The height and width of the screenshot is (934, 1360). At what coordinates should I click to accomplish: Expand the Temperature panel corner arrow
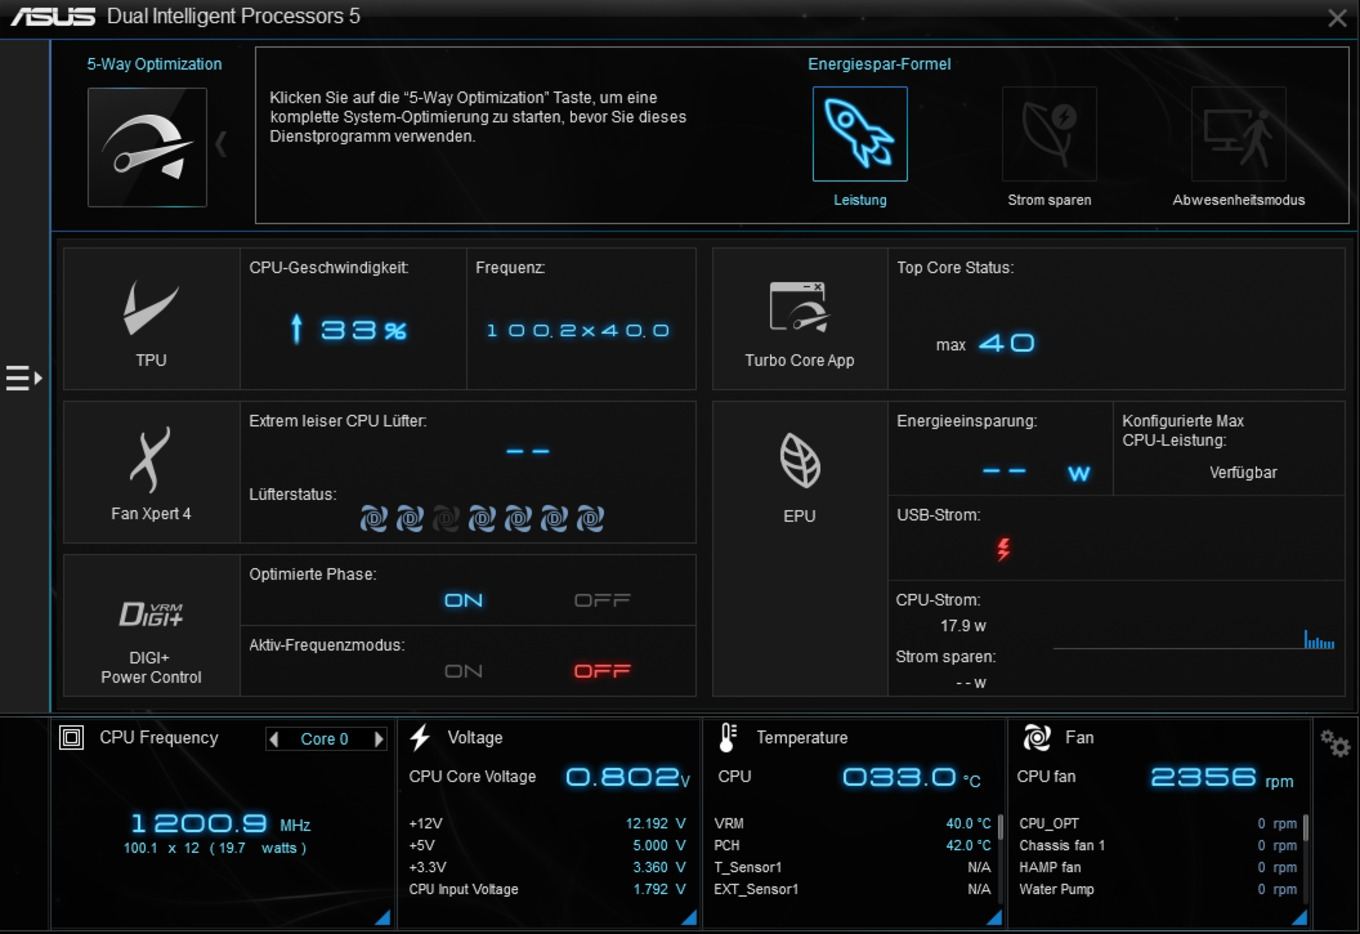pos(994,917)
